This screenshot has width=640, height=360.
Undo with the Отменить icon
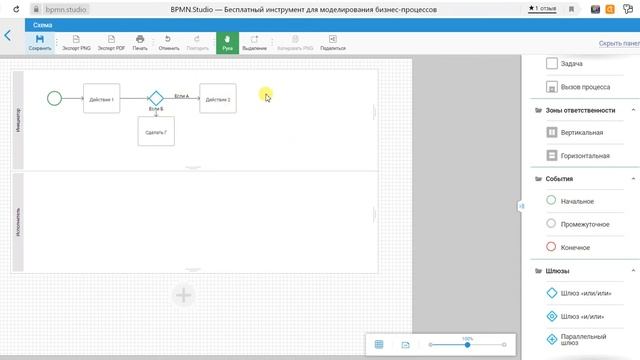tap(169, 43)
